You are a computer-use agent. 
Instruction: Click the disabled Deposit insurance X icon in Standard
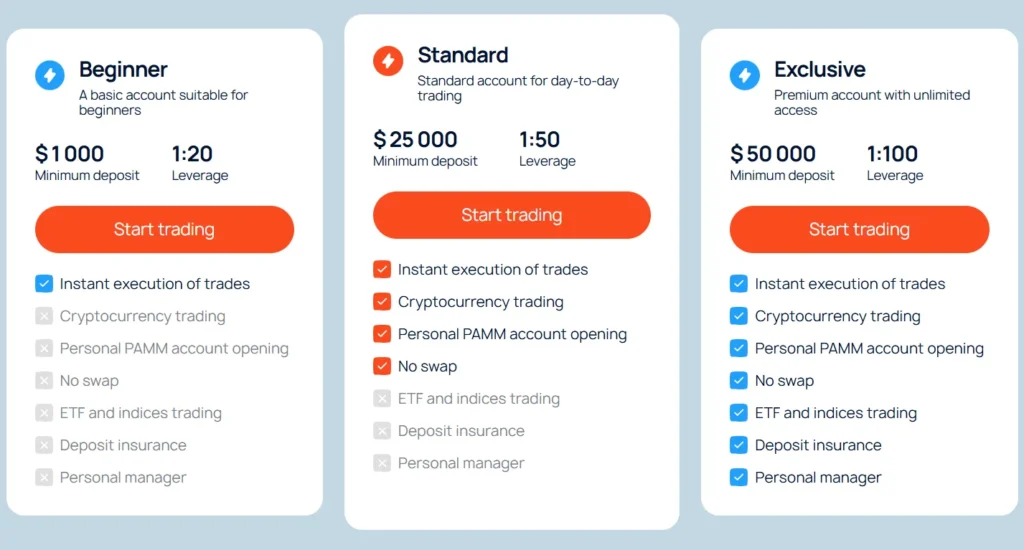click(382, 431)
